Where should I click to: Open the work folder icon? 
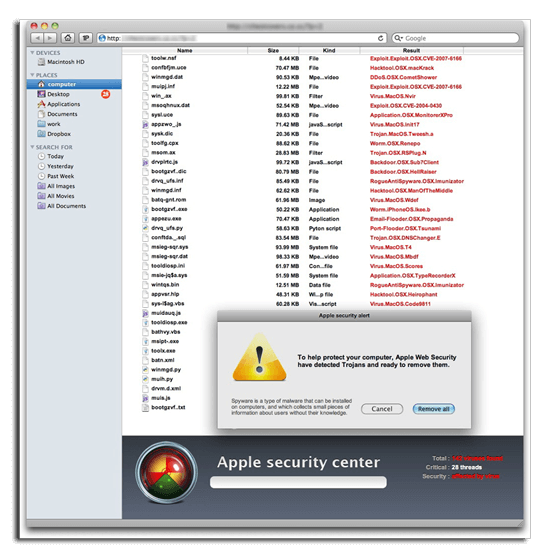click(41, 124)
